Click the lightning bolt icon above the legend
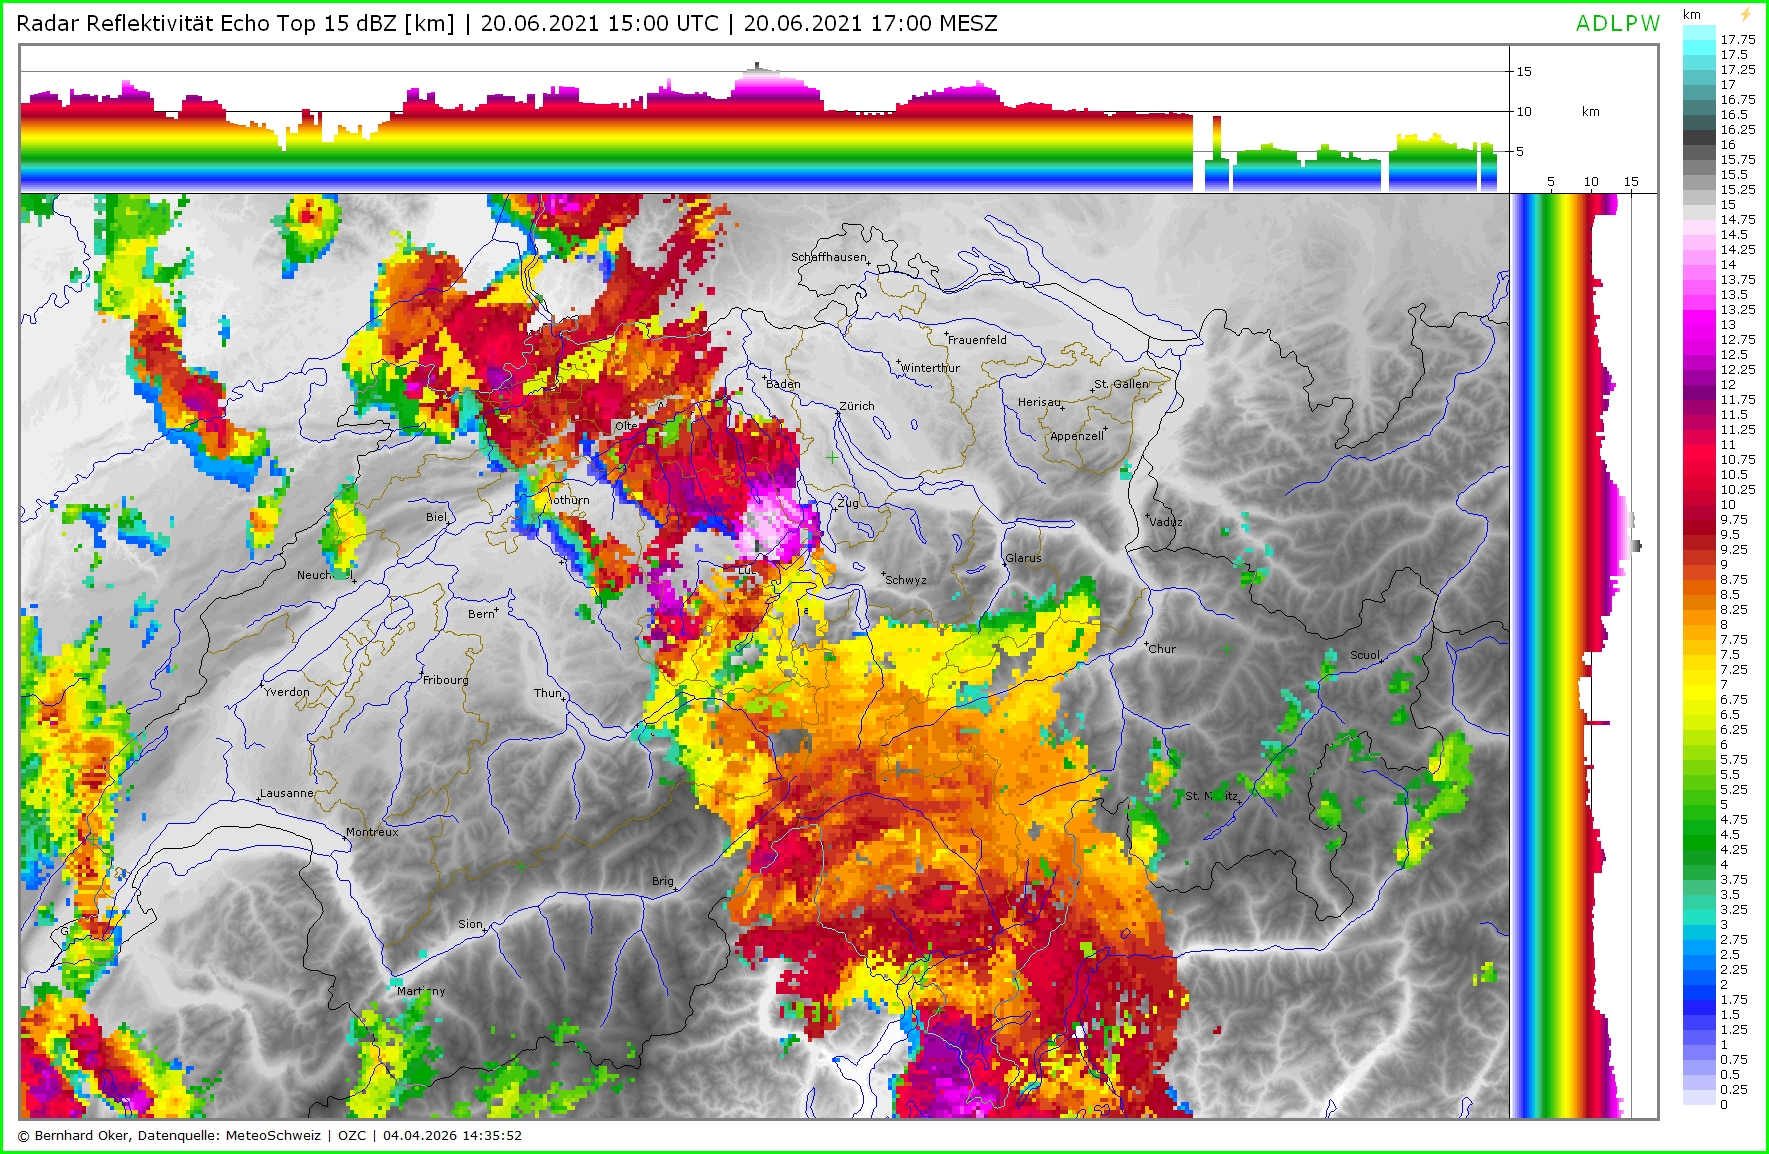Screen dimensions: 1769x1154 click(1745, 14)
